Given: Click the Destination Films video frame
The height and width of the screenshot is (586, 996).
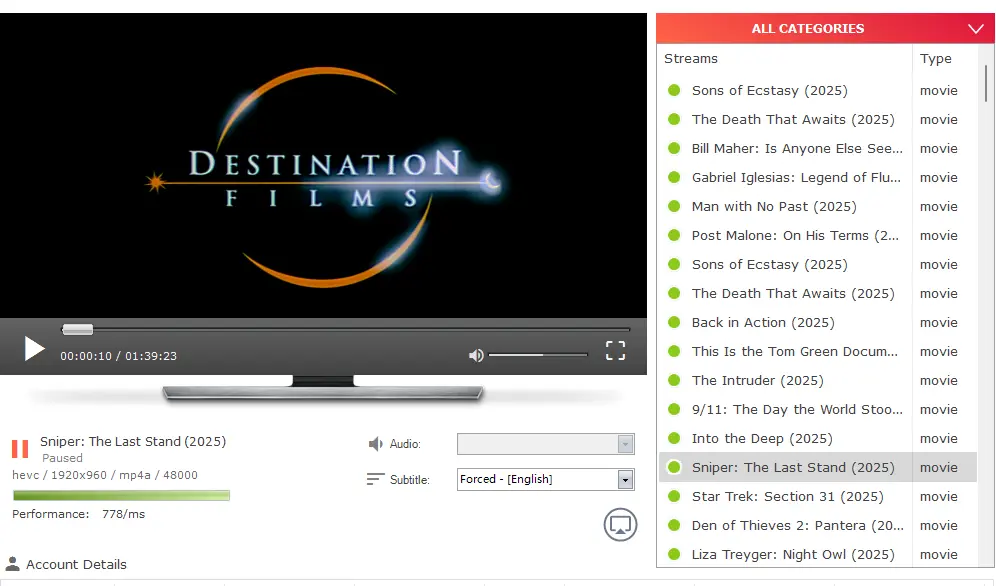Looking at the screenshot, I should (x=323, y=165).
